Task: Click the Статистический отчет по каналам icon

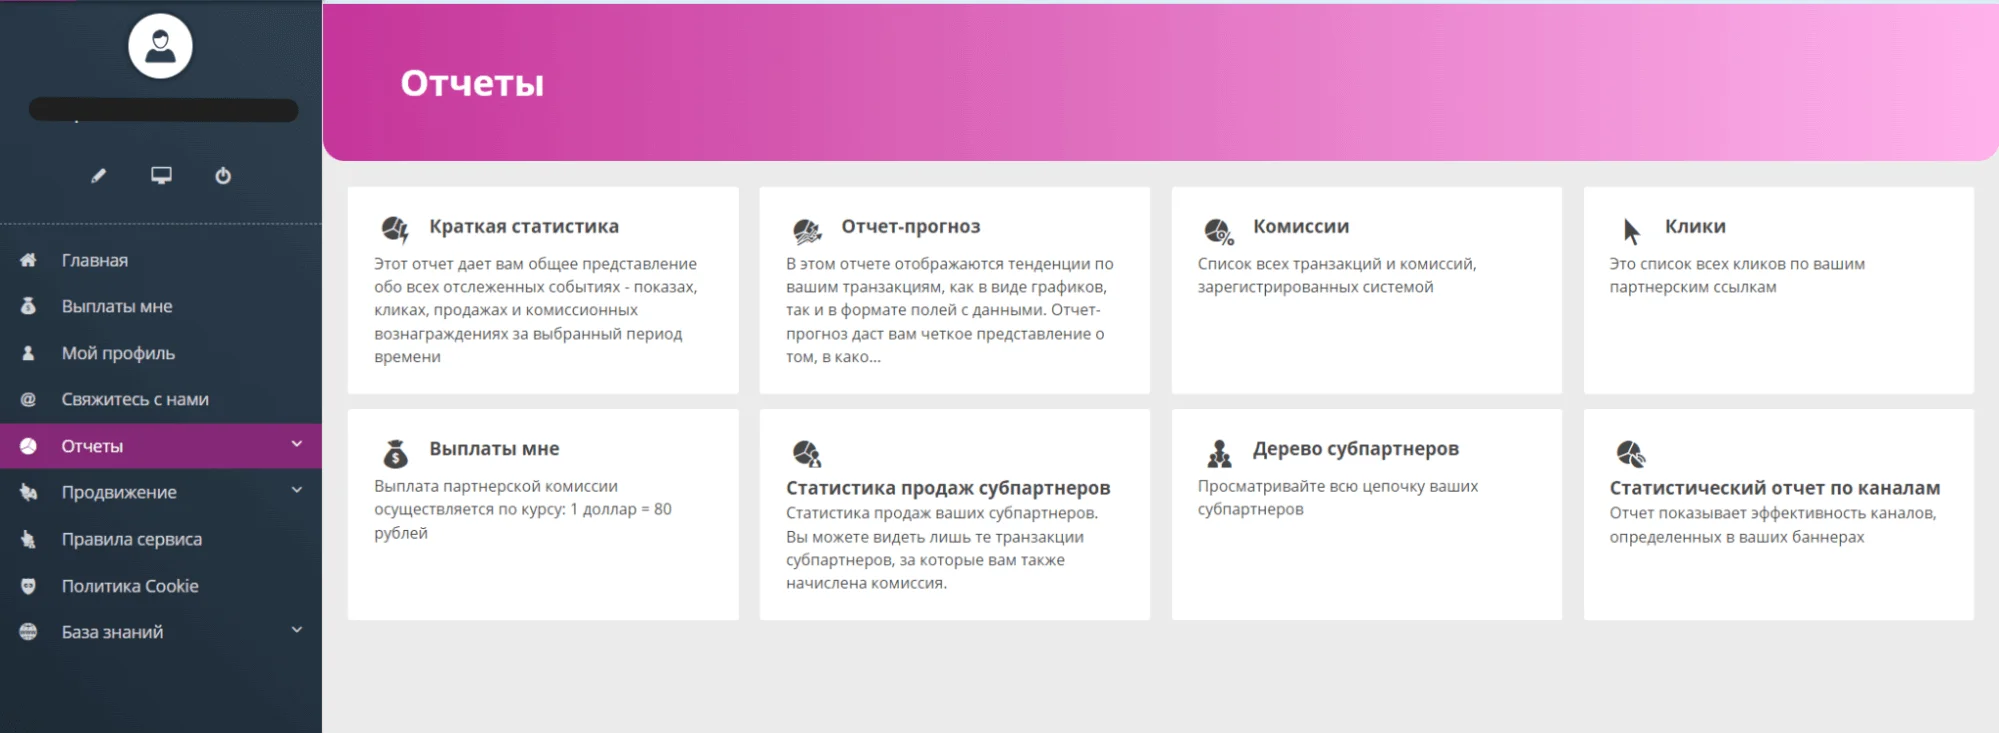Action: click(x=1631, y=454)
